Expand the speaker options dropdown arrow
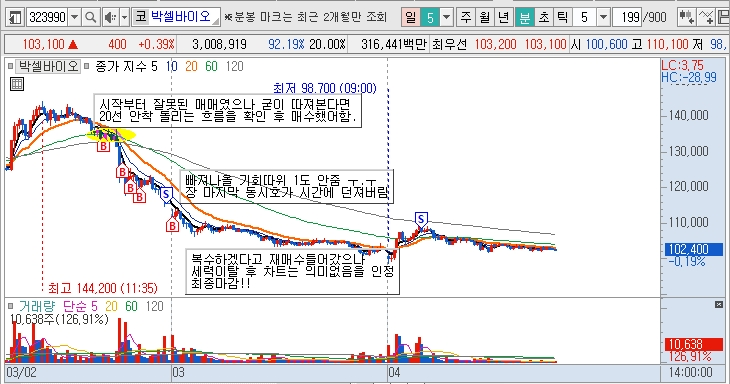 tap(124, 18)
